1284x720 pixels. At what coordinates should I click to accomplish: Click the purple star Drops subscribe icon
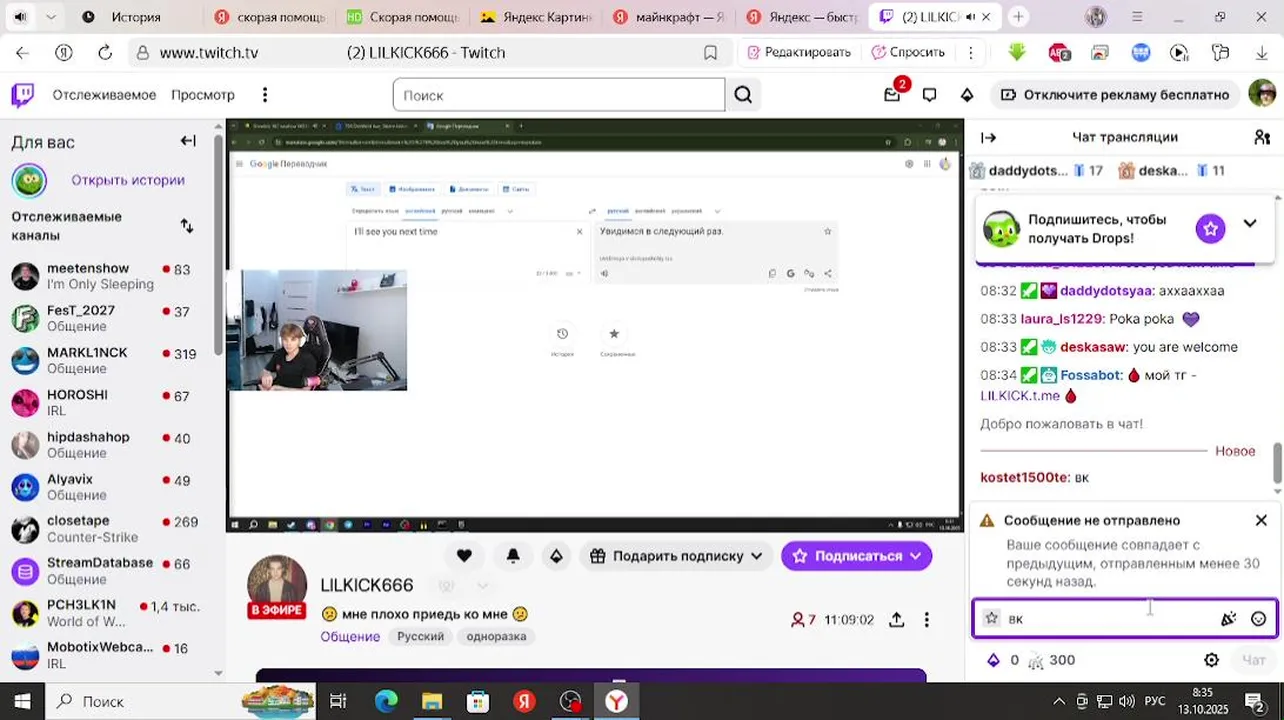pyautogui.click(x=1210, y=228)
